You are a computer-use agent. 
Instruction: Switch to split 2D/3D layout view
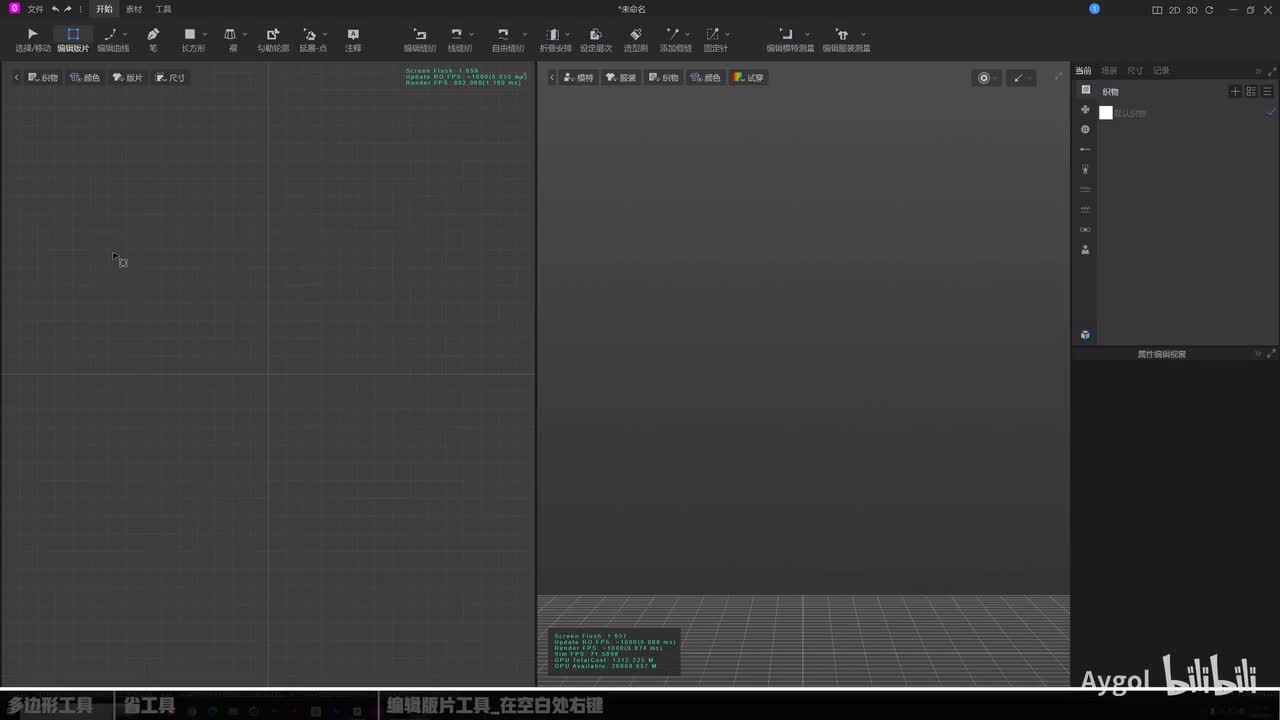point(1157,10)
